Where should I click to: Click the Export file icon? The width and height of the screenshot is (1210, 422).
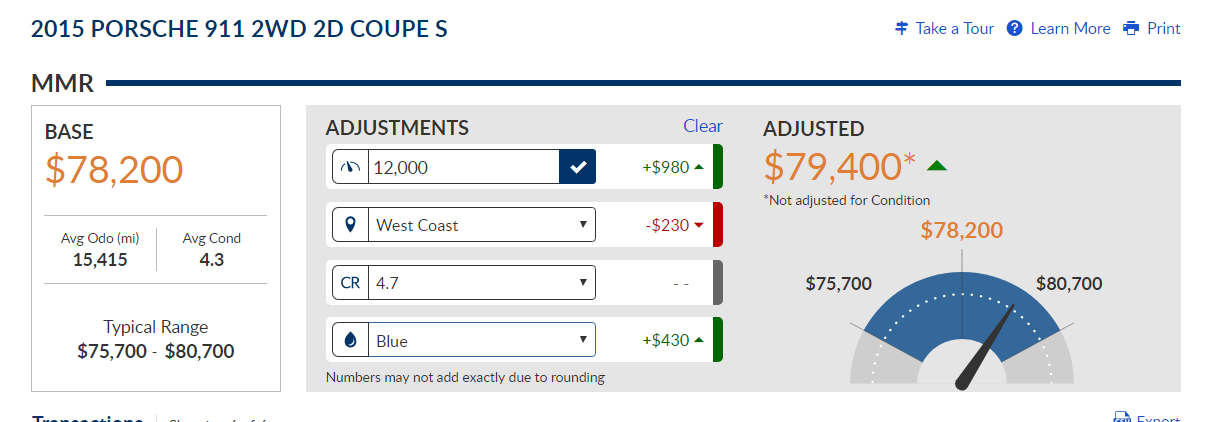coord(1121,418)
